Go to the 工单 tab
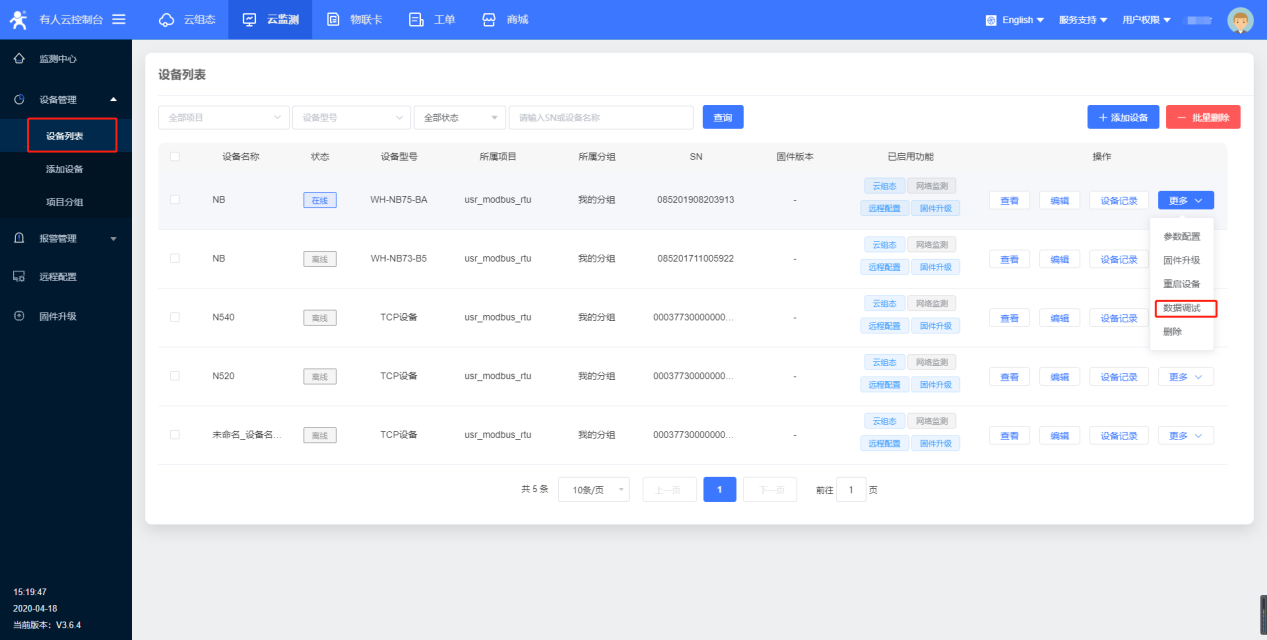Screen dimensions: 1267x640 [432, 19]
